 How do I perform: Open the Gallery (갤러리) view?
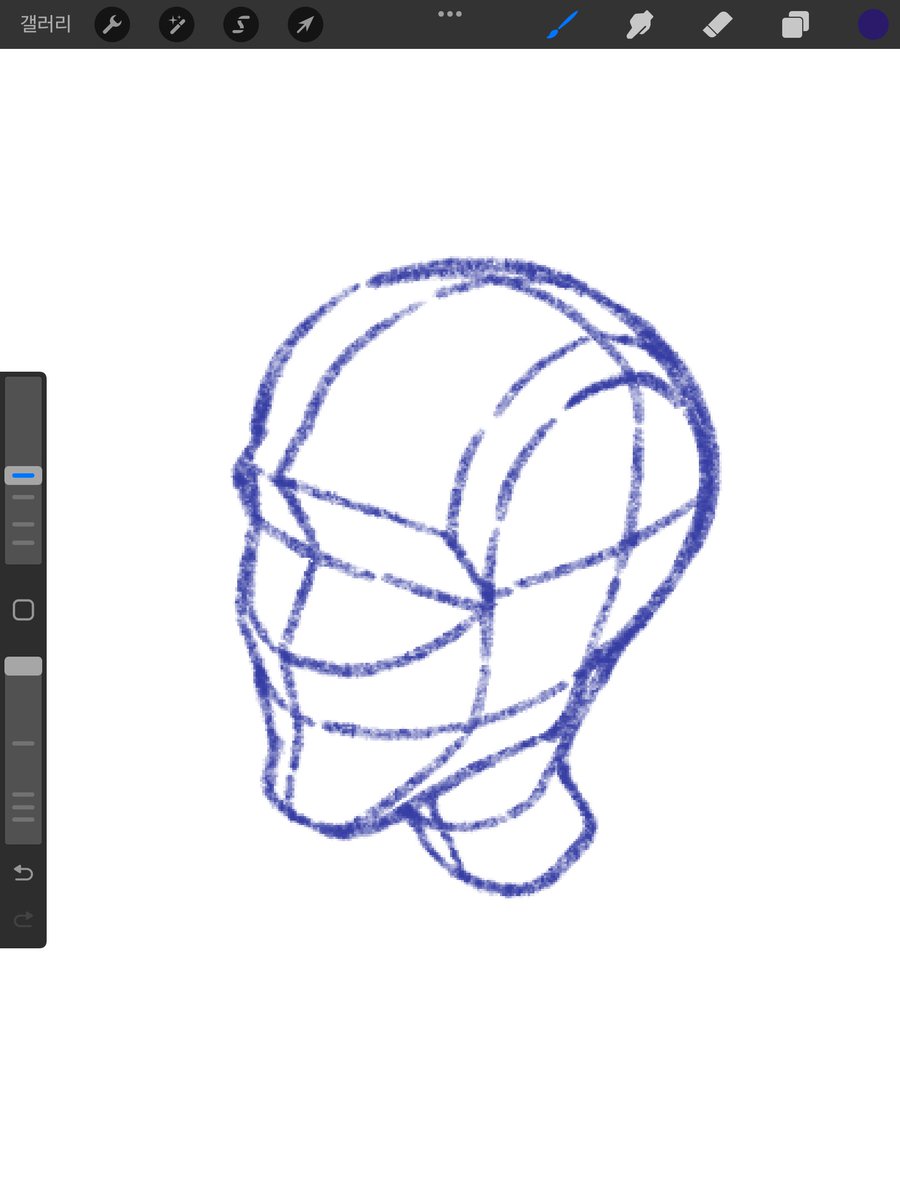[x=46, y=24]
